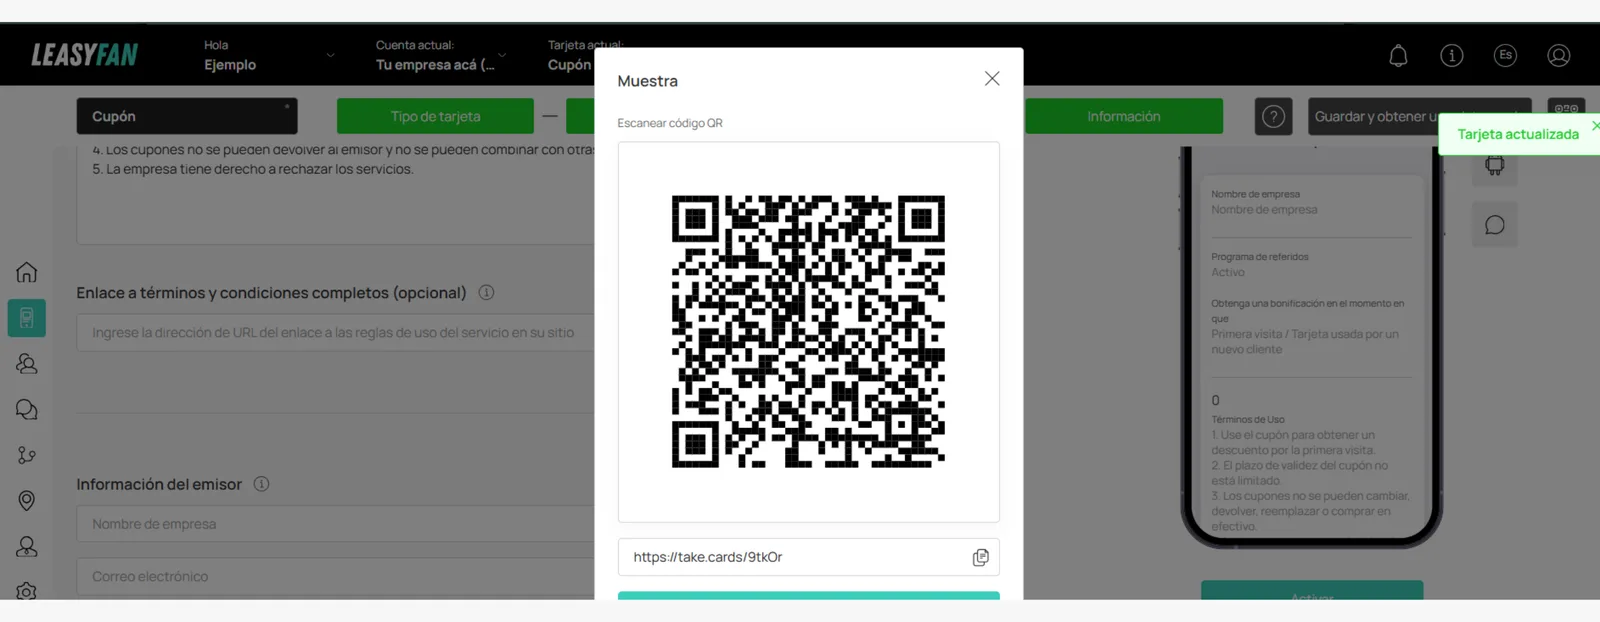
Task: Open the notifications bell
Action: (1398, 56)
